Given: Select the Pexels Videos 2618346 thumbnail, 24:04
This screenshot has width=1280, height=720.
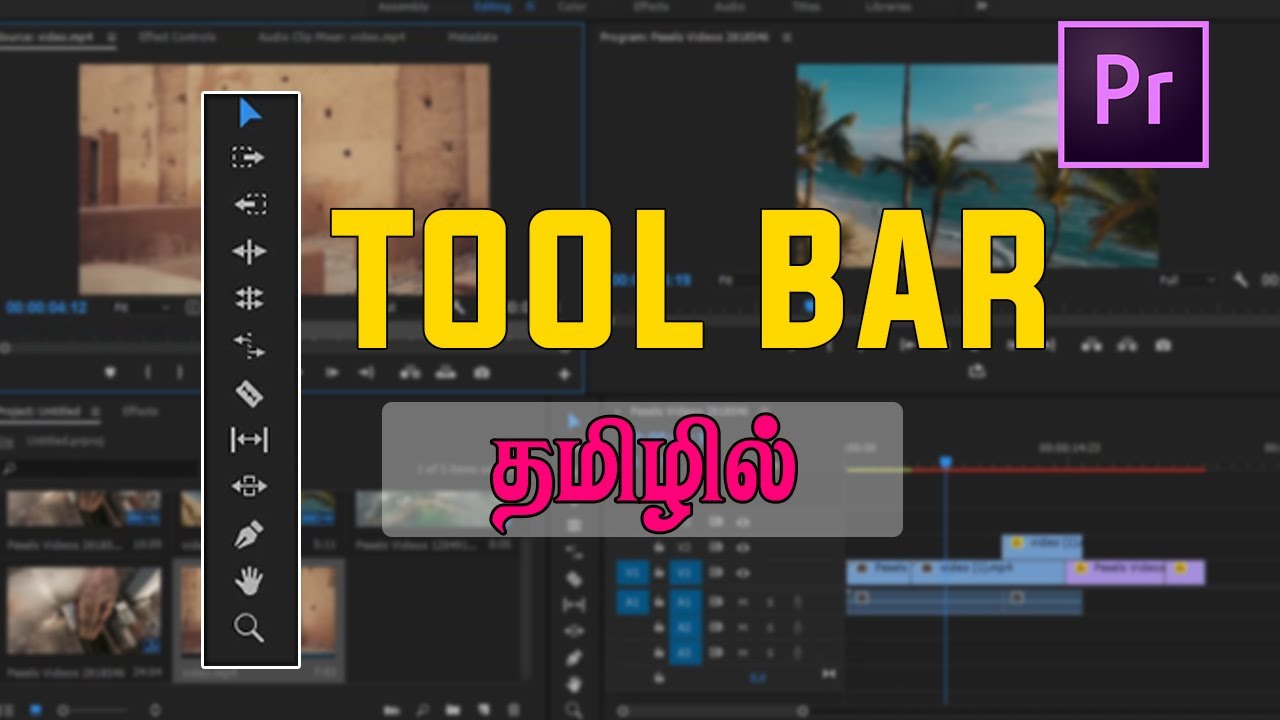Looking at the screenshot, I should pyautogui.click(x=82, y=612).
